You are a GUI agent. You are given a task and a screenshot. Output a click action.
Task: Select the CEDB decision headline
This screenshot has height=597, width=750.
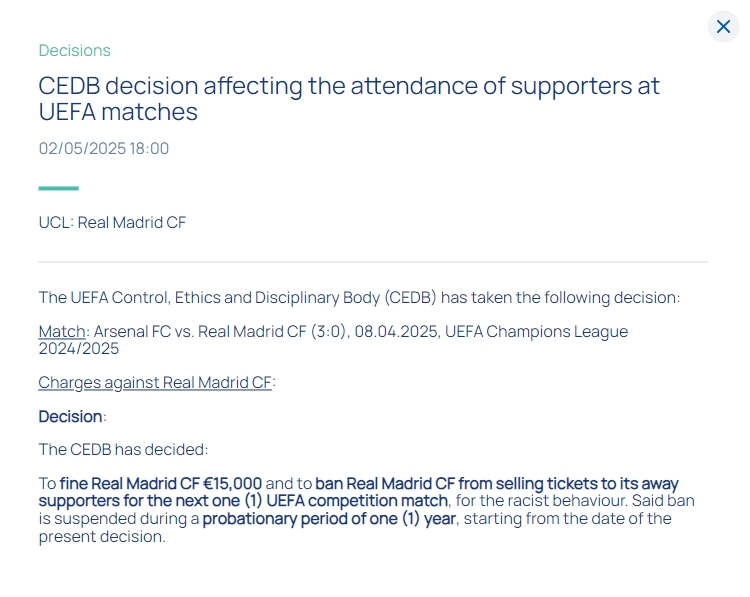pos(349,98)
